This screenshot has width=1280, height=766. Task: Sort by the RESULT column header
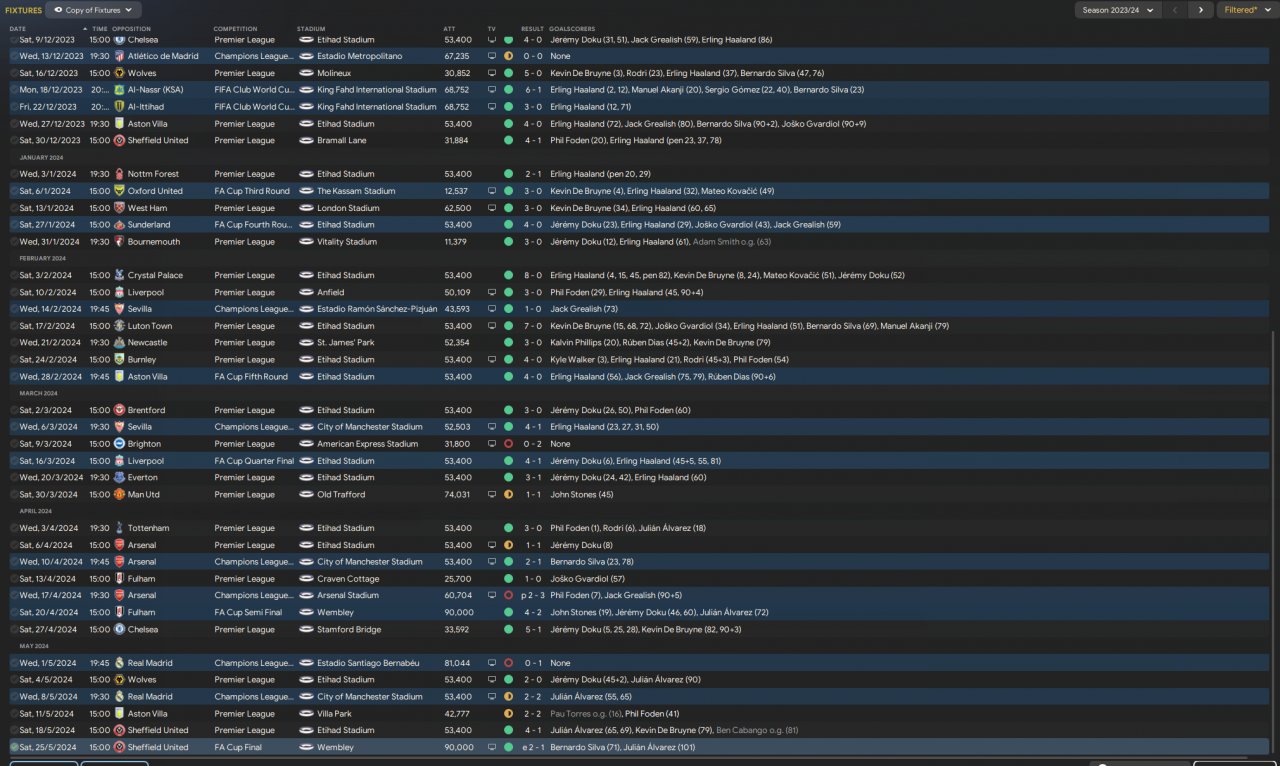pos(532,29)
